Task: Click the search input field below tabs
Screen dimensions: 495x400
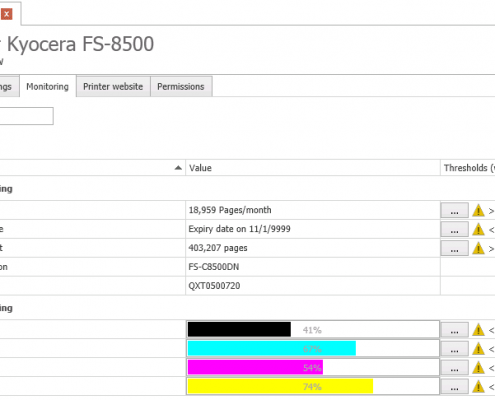Action: [26, 116]
